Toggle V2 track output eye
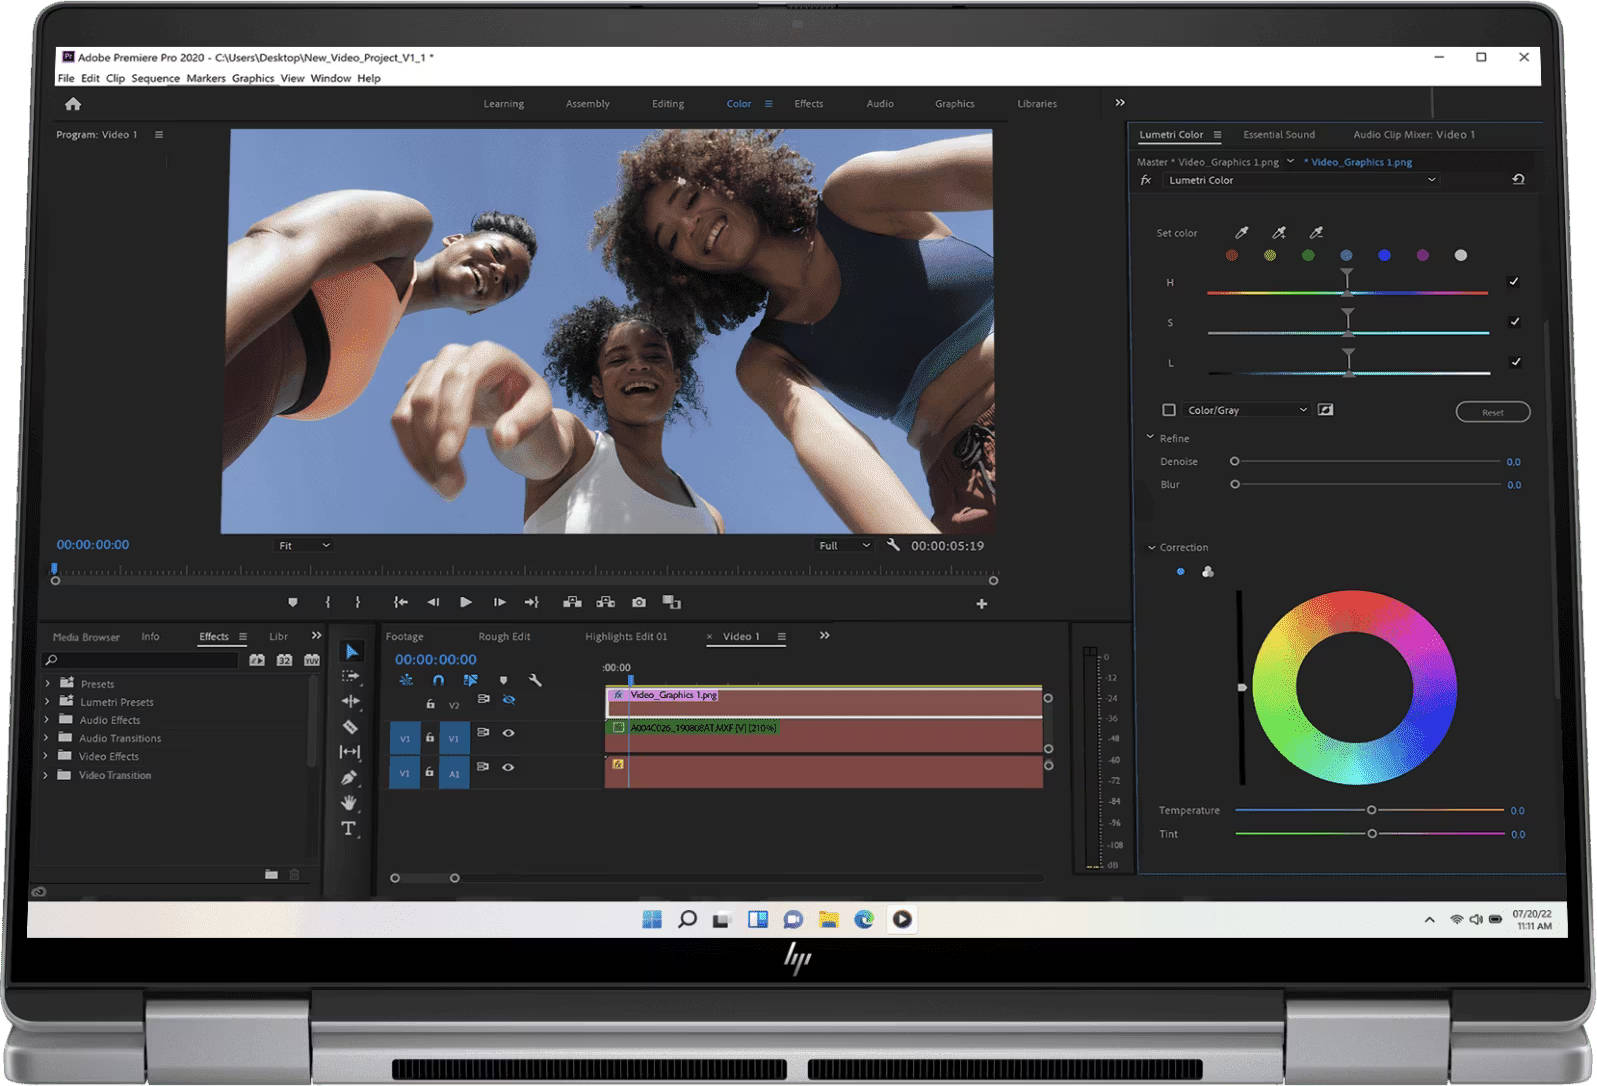This screenshot has width=1597, height=1086. click(509, 700)
